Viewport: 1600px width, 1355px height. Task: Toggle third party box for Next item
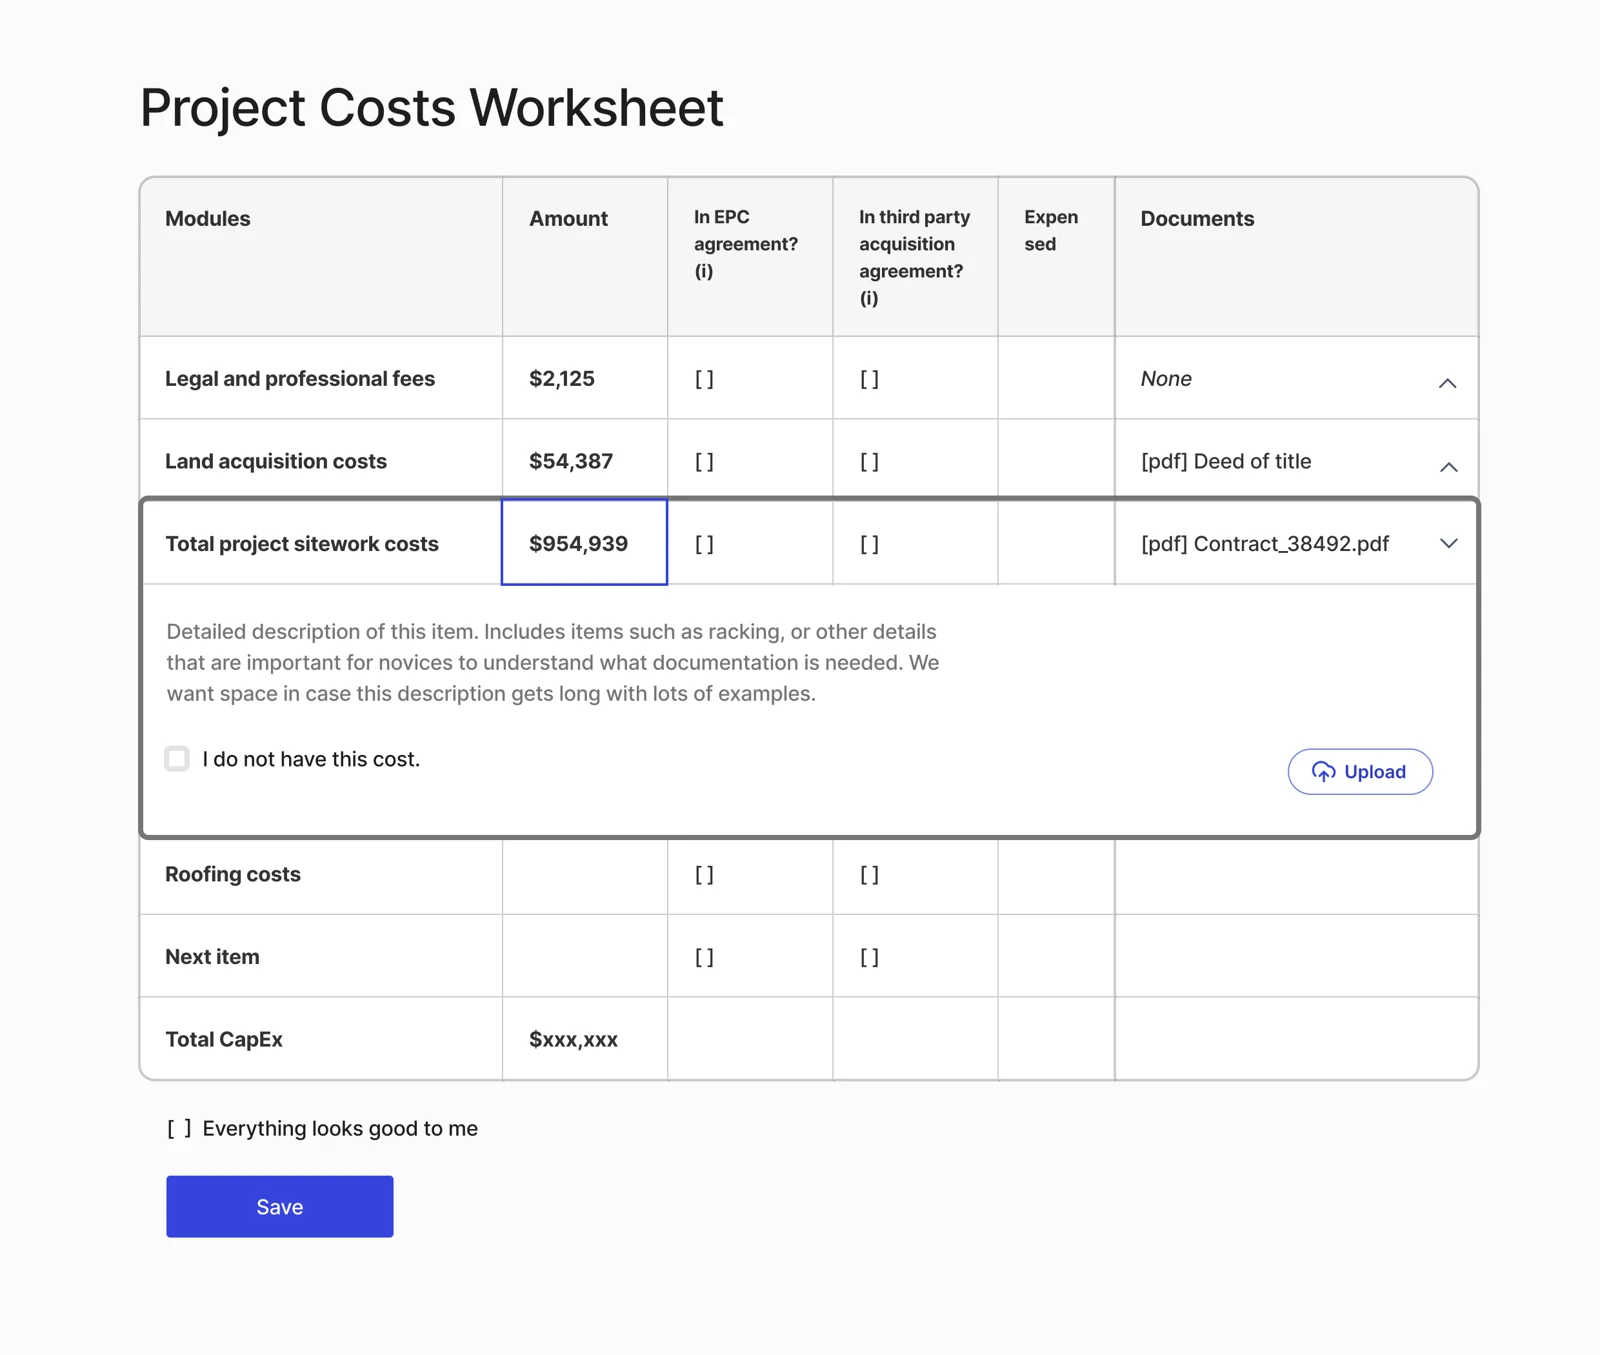pyautogui.click(x=869, y=957)
